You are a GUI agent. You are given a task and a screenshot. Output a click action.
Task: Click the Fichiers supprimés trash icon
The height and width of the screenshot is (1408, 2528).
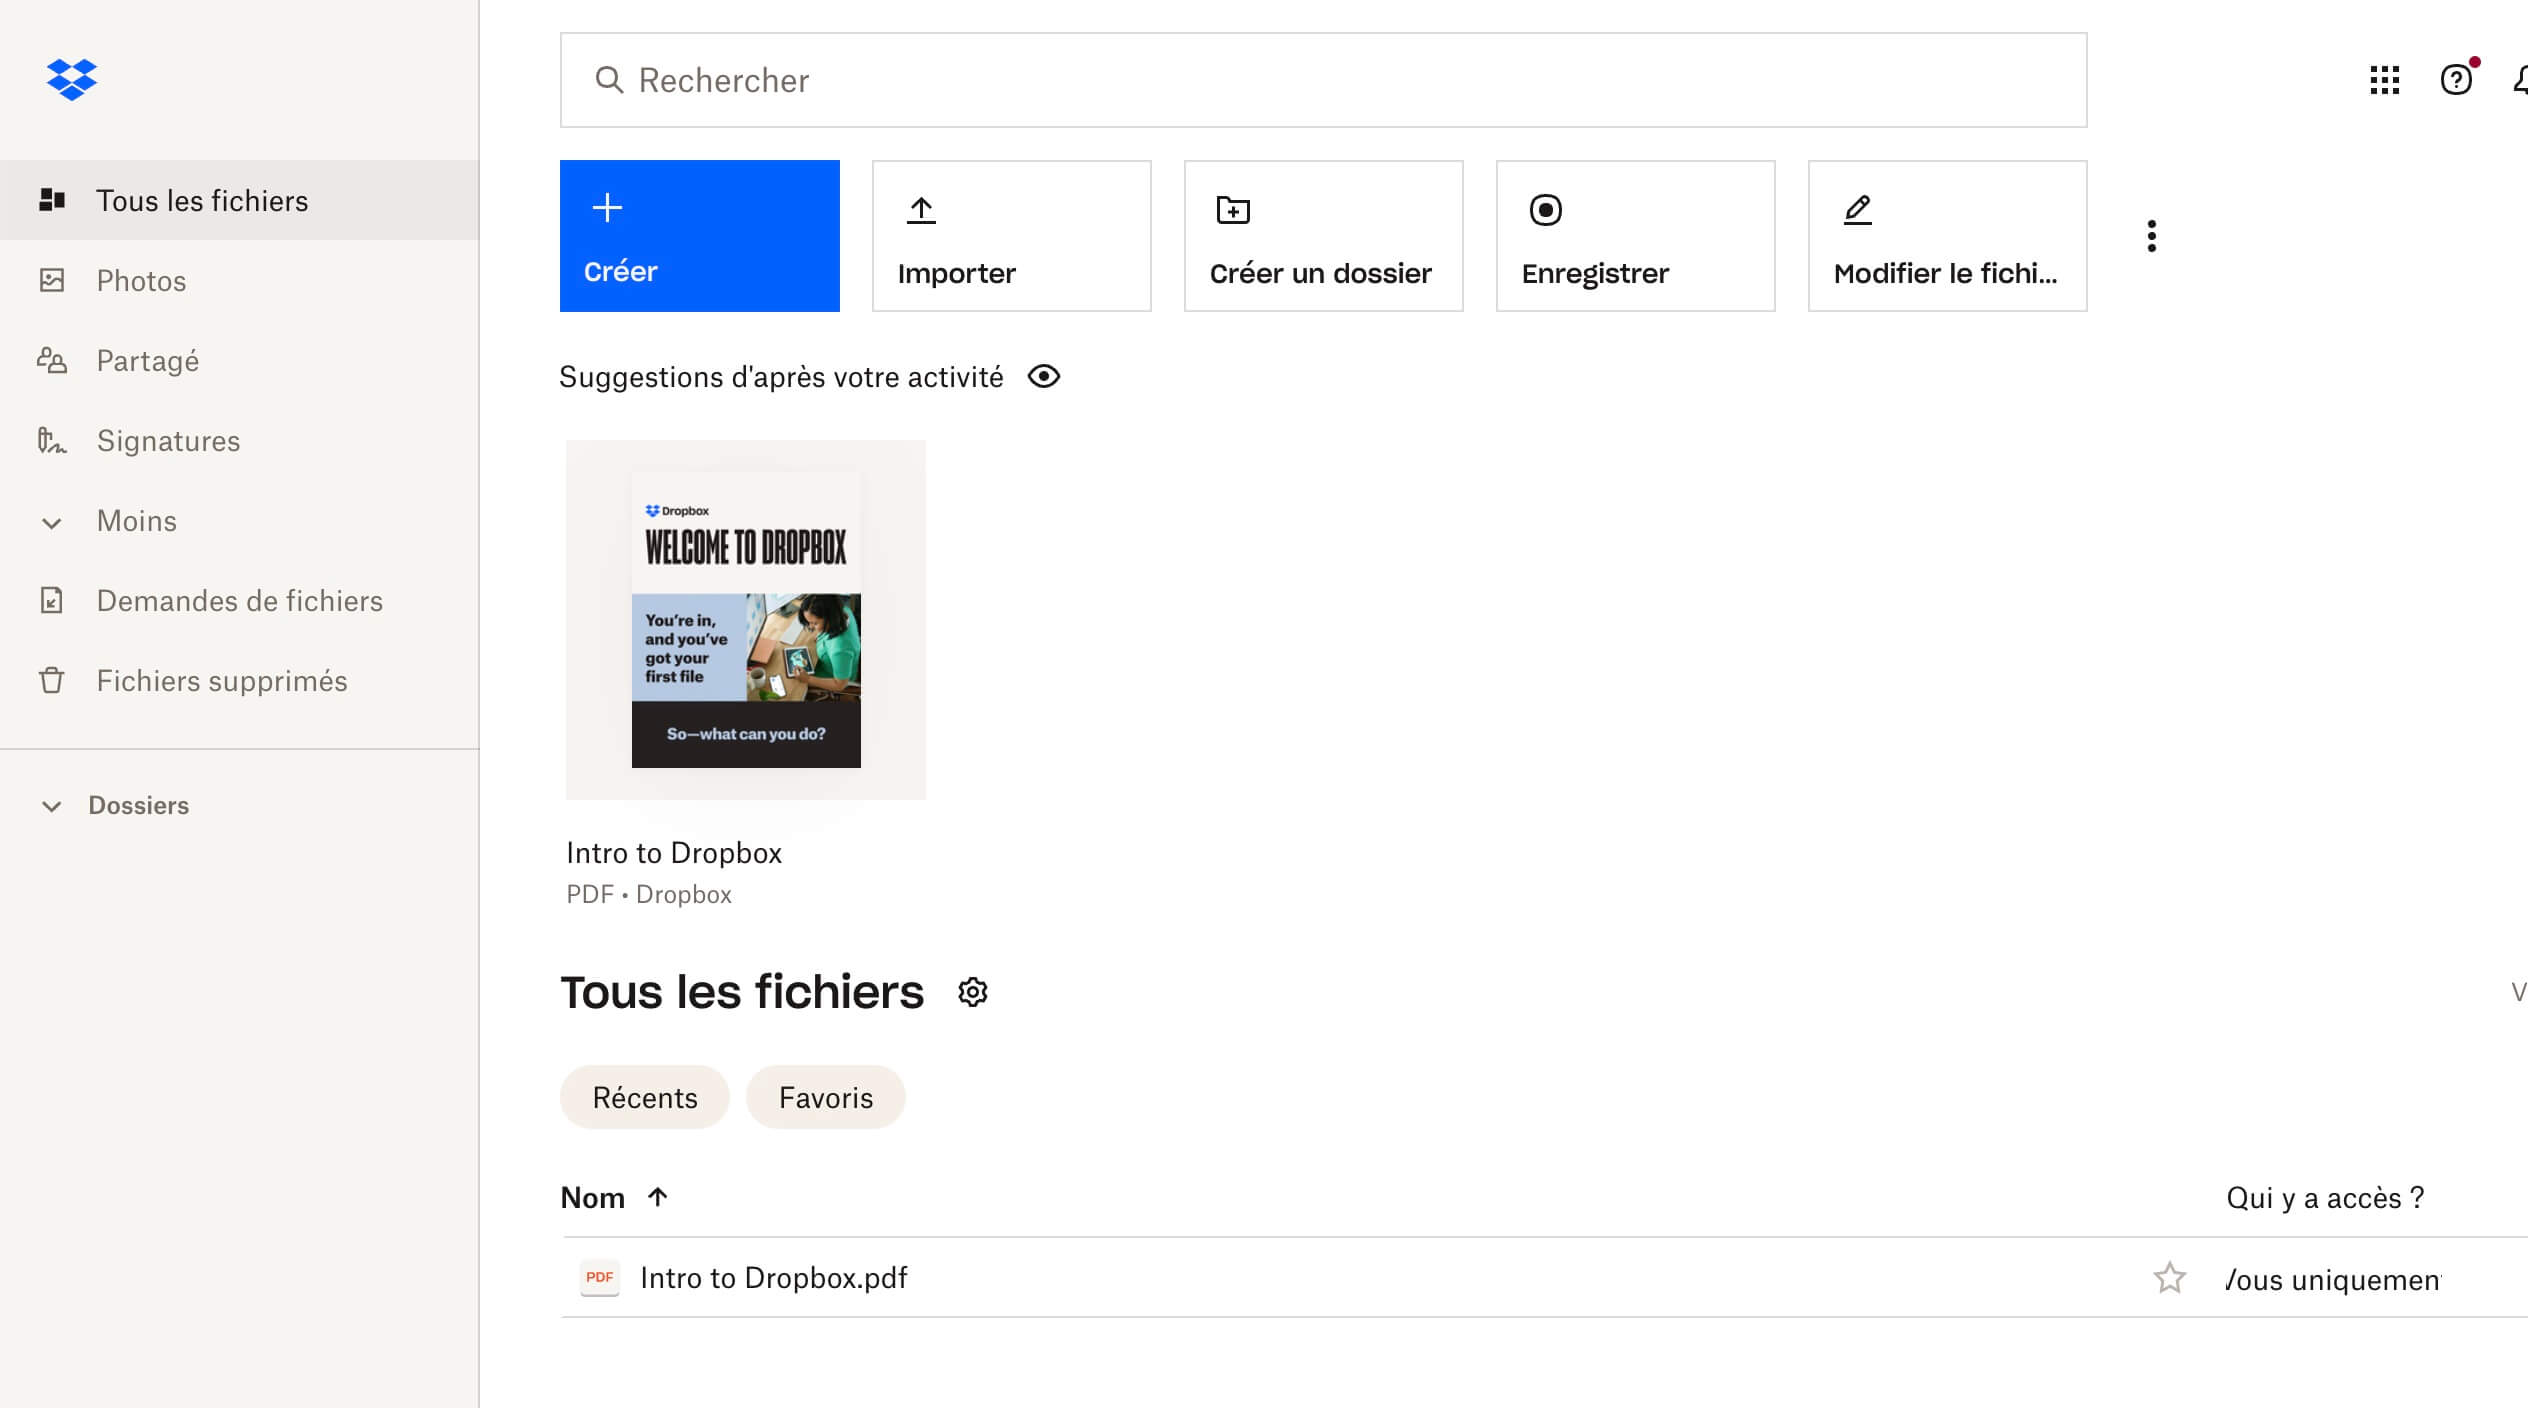coord(52,680)
